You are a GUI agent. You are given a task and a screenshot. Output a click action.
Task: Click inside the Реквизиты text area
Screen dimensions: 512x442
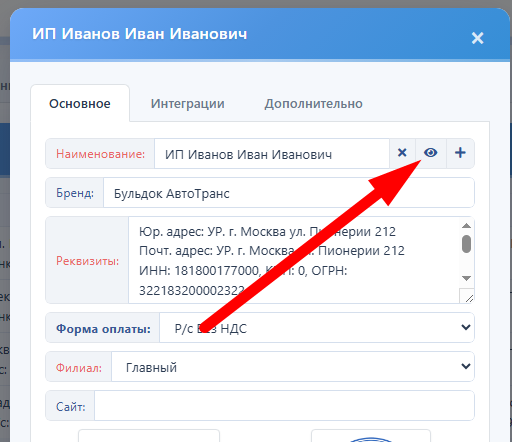pyautogui.click(x=294, y=260)
